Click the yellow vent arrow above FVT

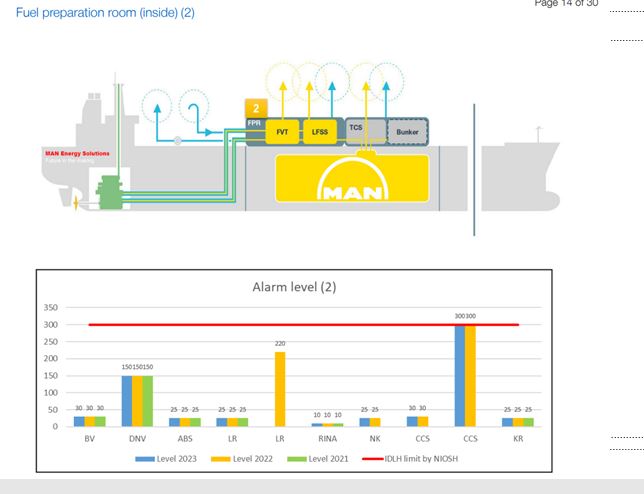pyautogui.click(x=283, y=101)
